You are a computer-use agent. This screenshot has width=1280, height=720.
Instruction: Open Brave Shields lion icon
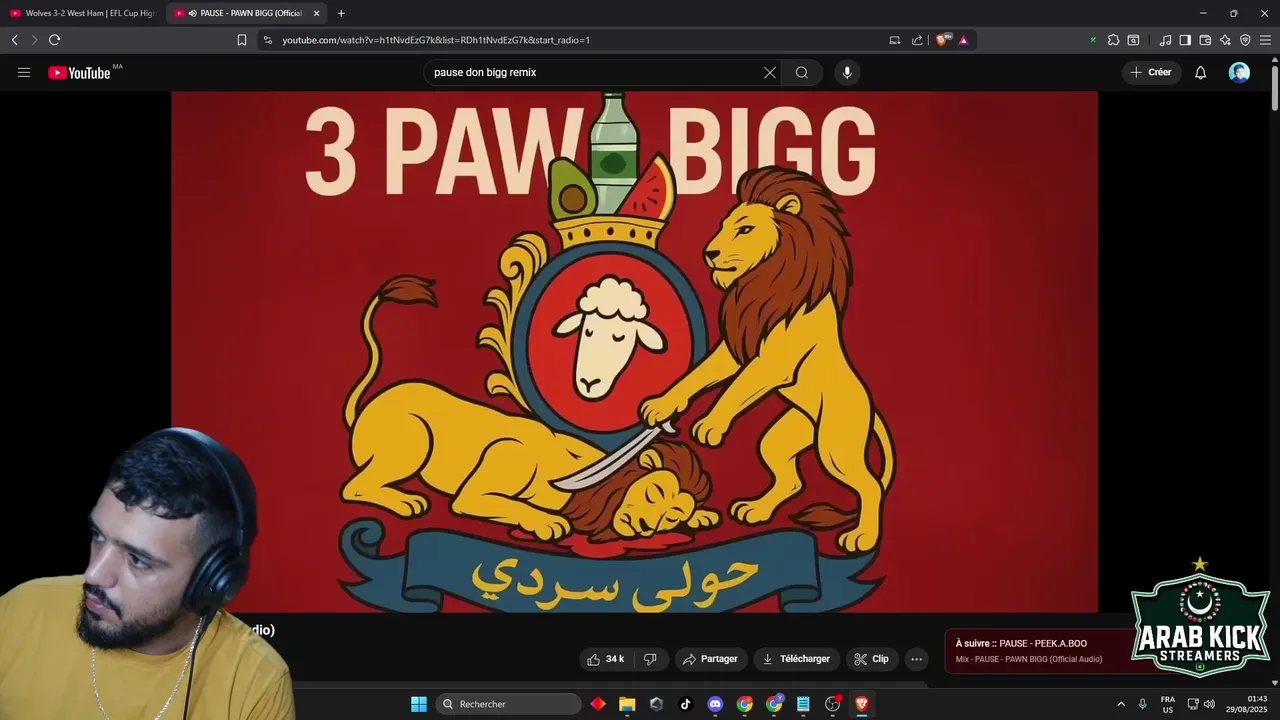pos(942,40)
